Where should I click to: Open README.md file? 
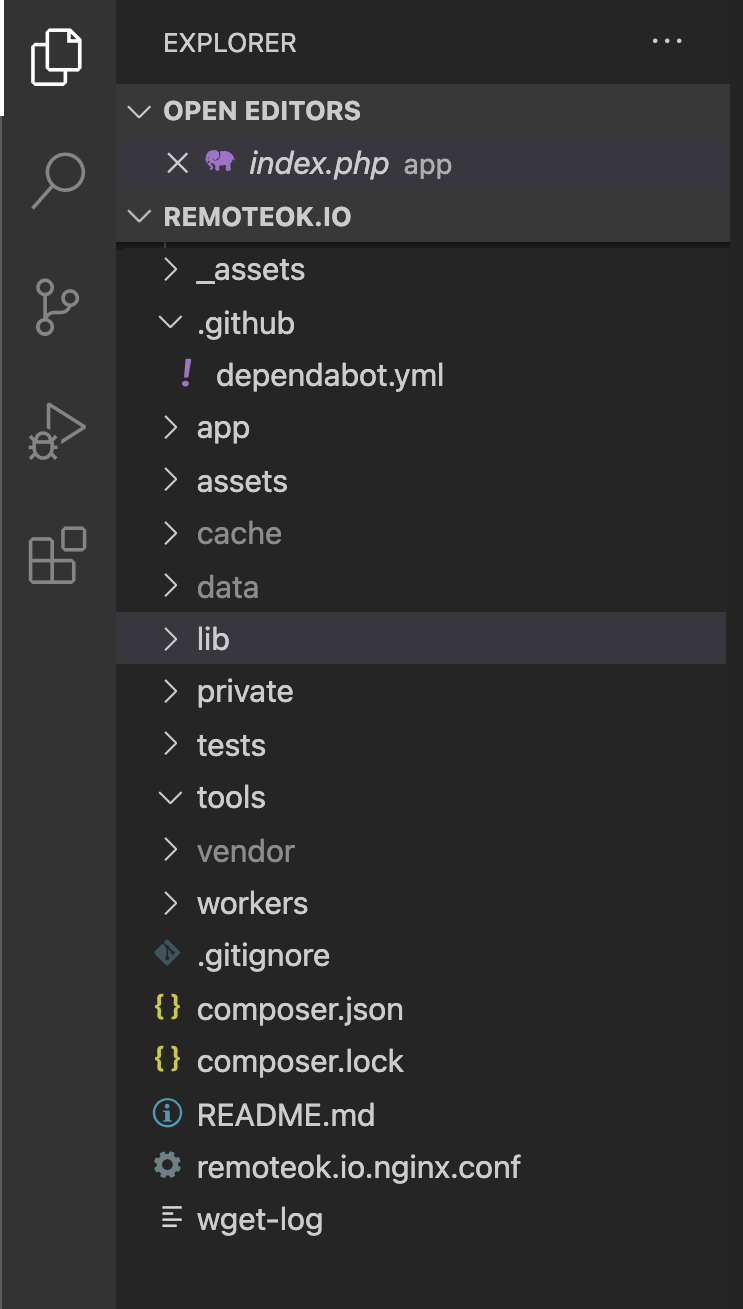point(285,1114)
